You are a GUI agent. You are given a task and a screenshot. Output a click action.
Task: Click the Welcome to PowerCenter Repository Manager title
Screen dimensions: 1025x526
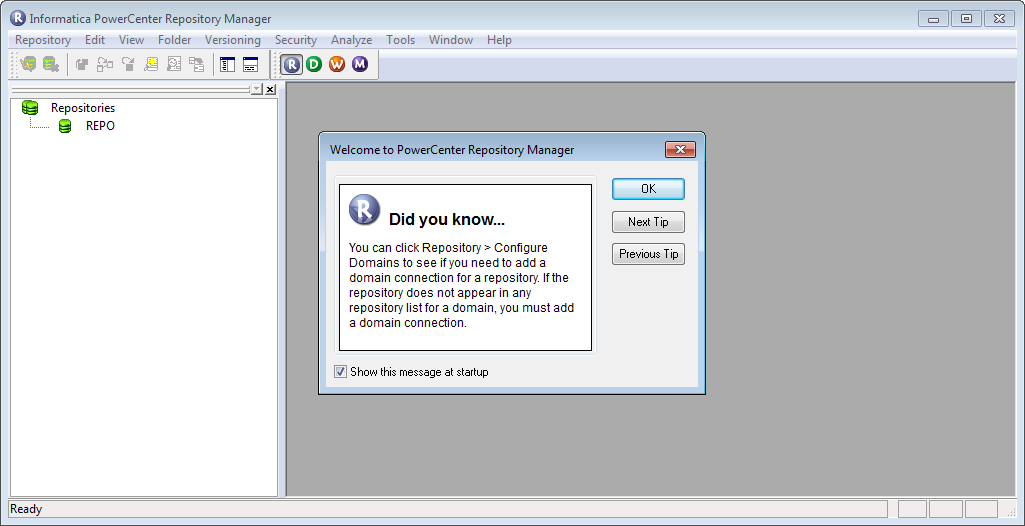click(452, 150)
